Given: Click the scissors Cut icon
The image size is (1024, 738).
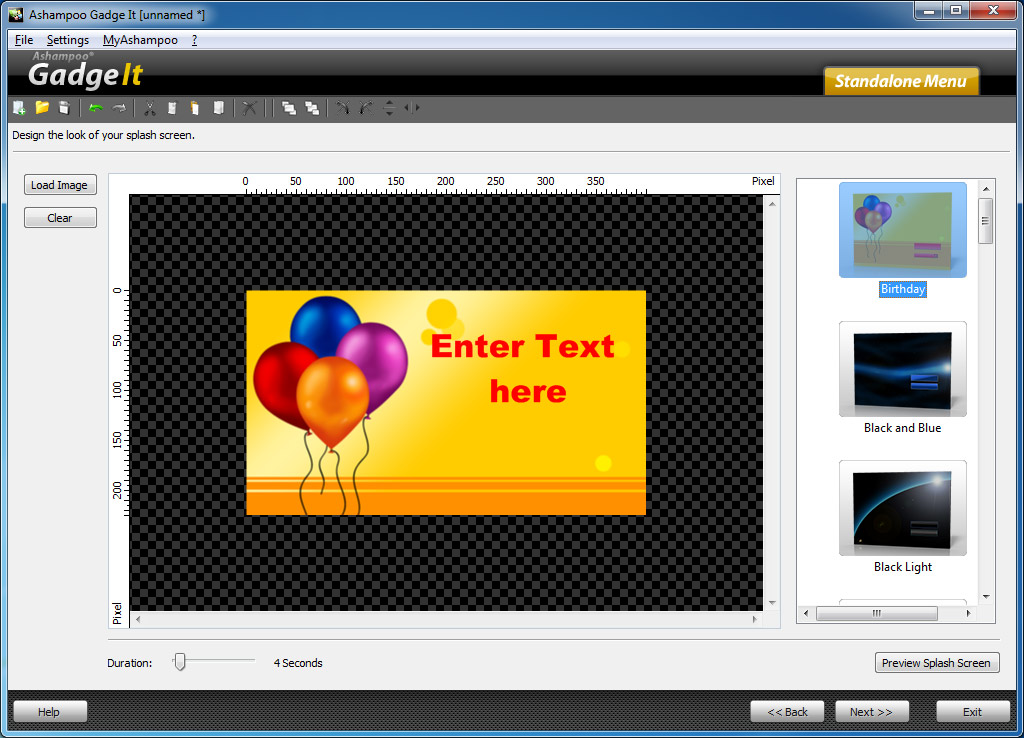Looking at the screenshot, I should pos(150,108).
